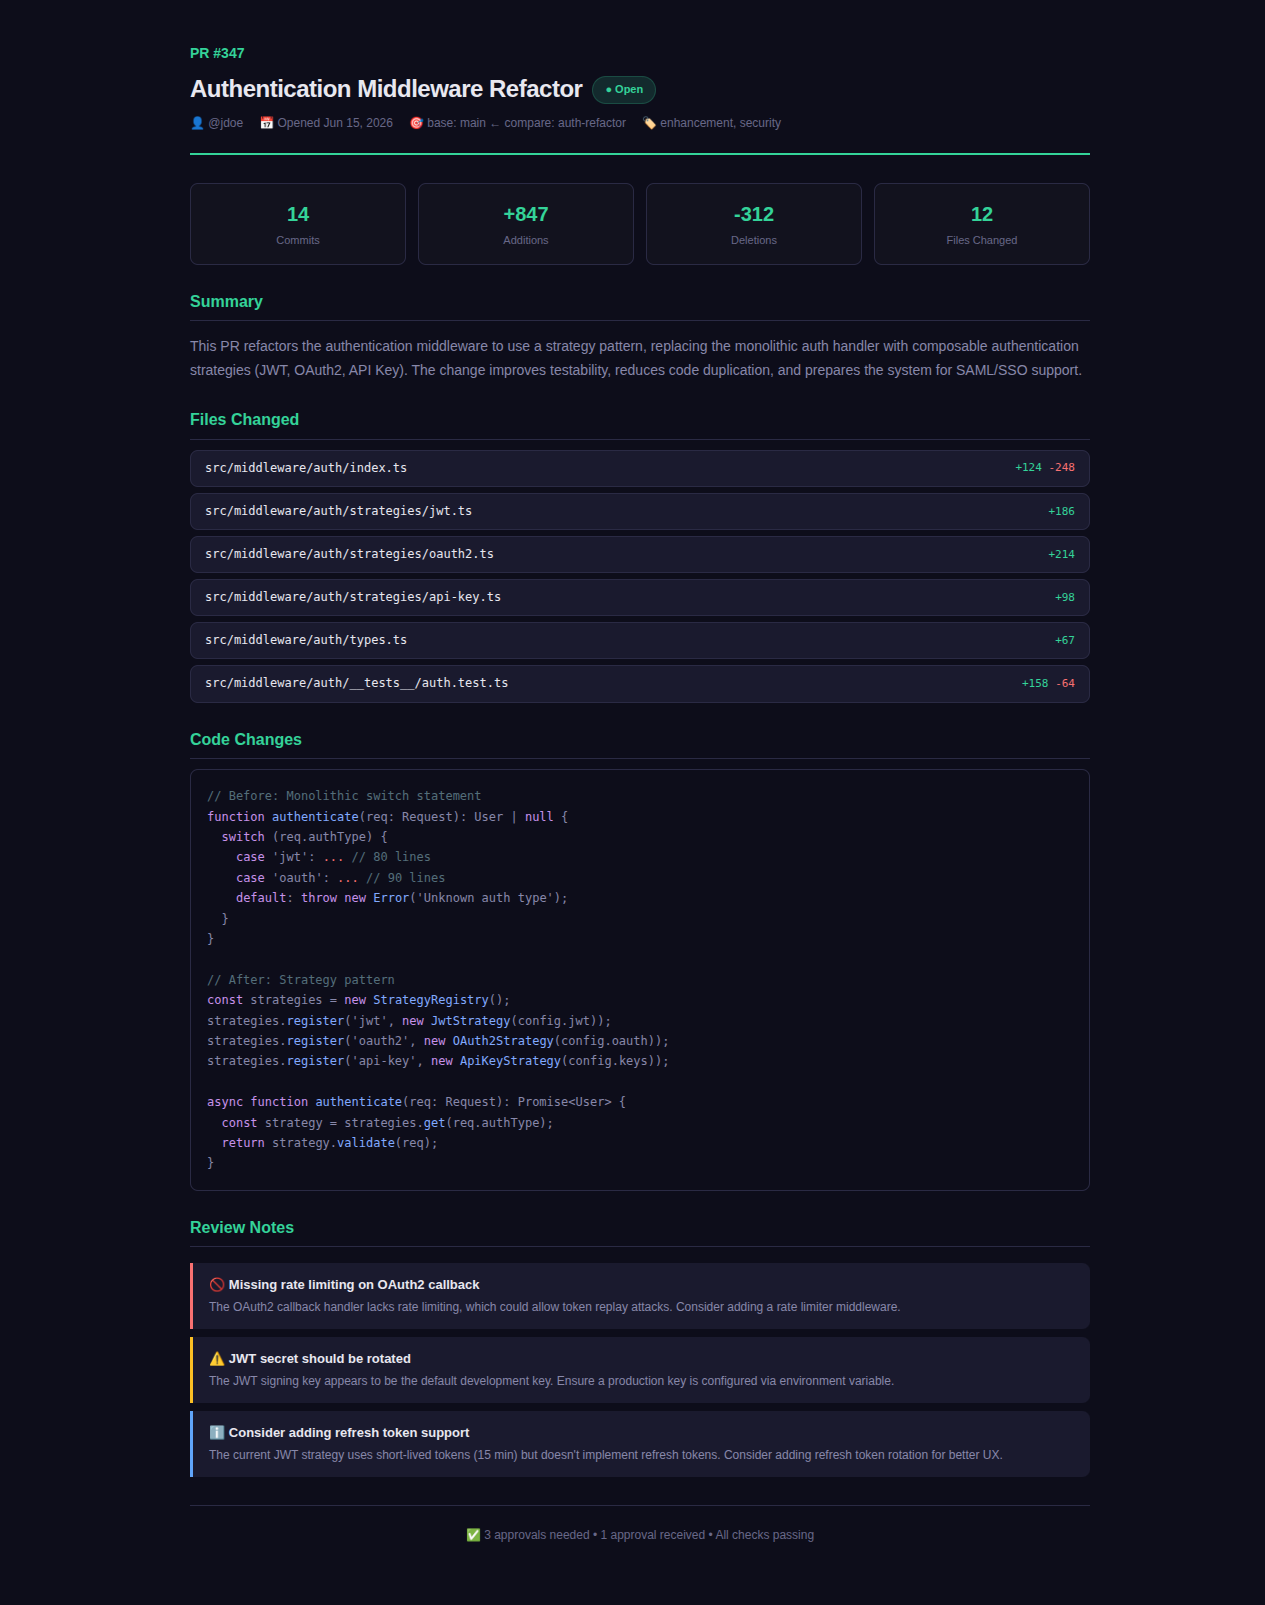Viewport: 1265px width, 1605px height.
Task: Click the return strategy.validate(req) line
Action: [x=330, y=1143]
